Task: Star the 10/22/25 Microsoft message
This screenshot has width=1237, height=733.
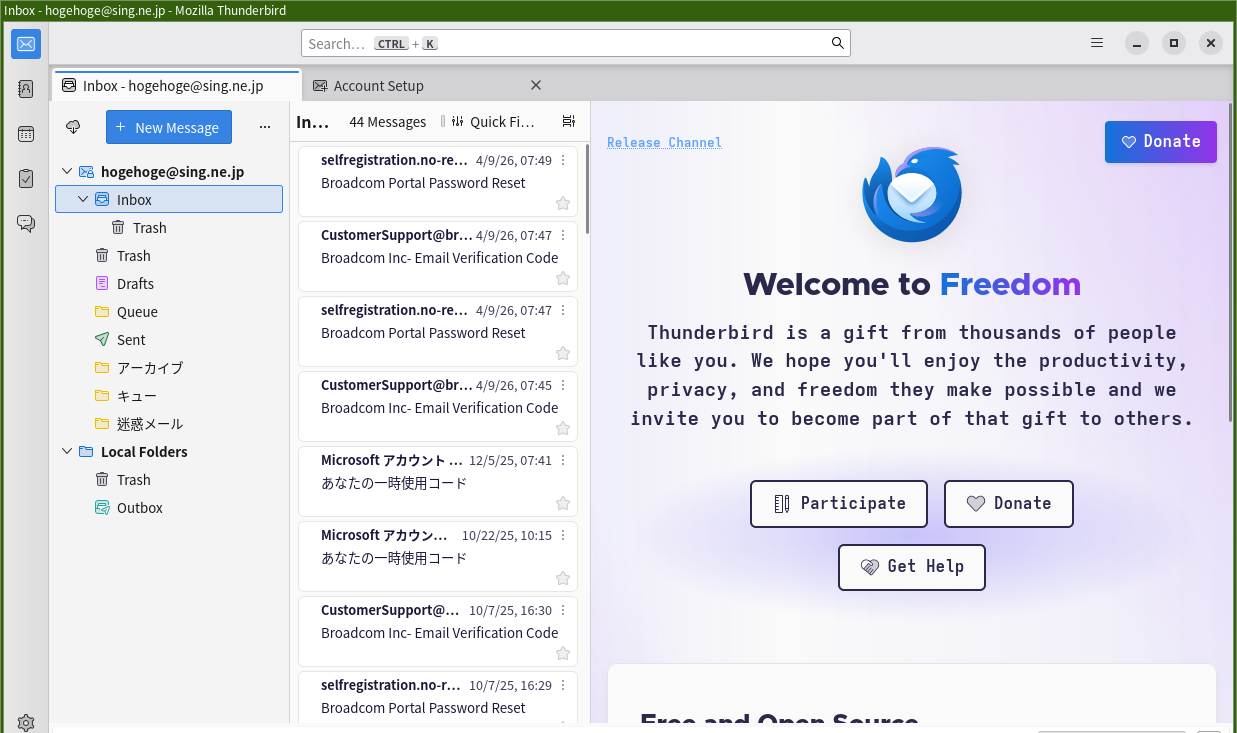Action: tap(563, 578)
